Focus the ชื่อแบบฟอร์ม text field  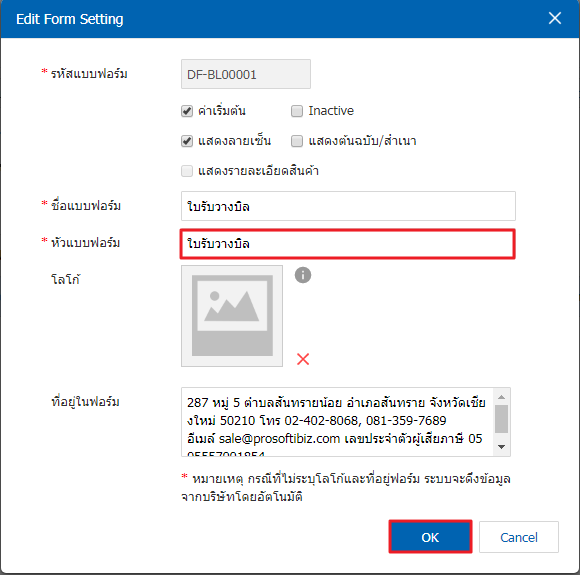(x=348, y=206)
